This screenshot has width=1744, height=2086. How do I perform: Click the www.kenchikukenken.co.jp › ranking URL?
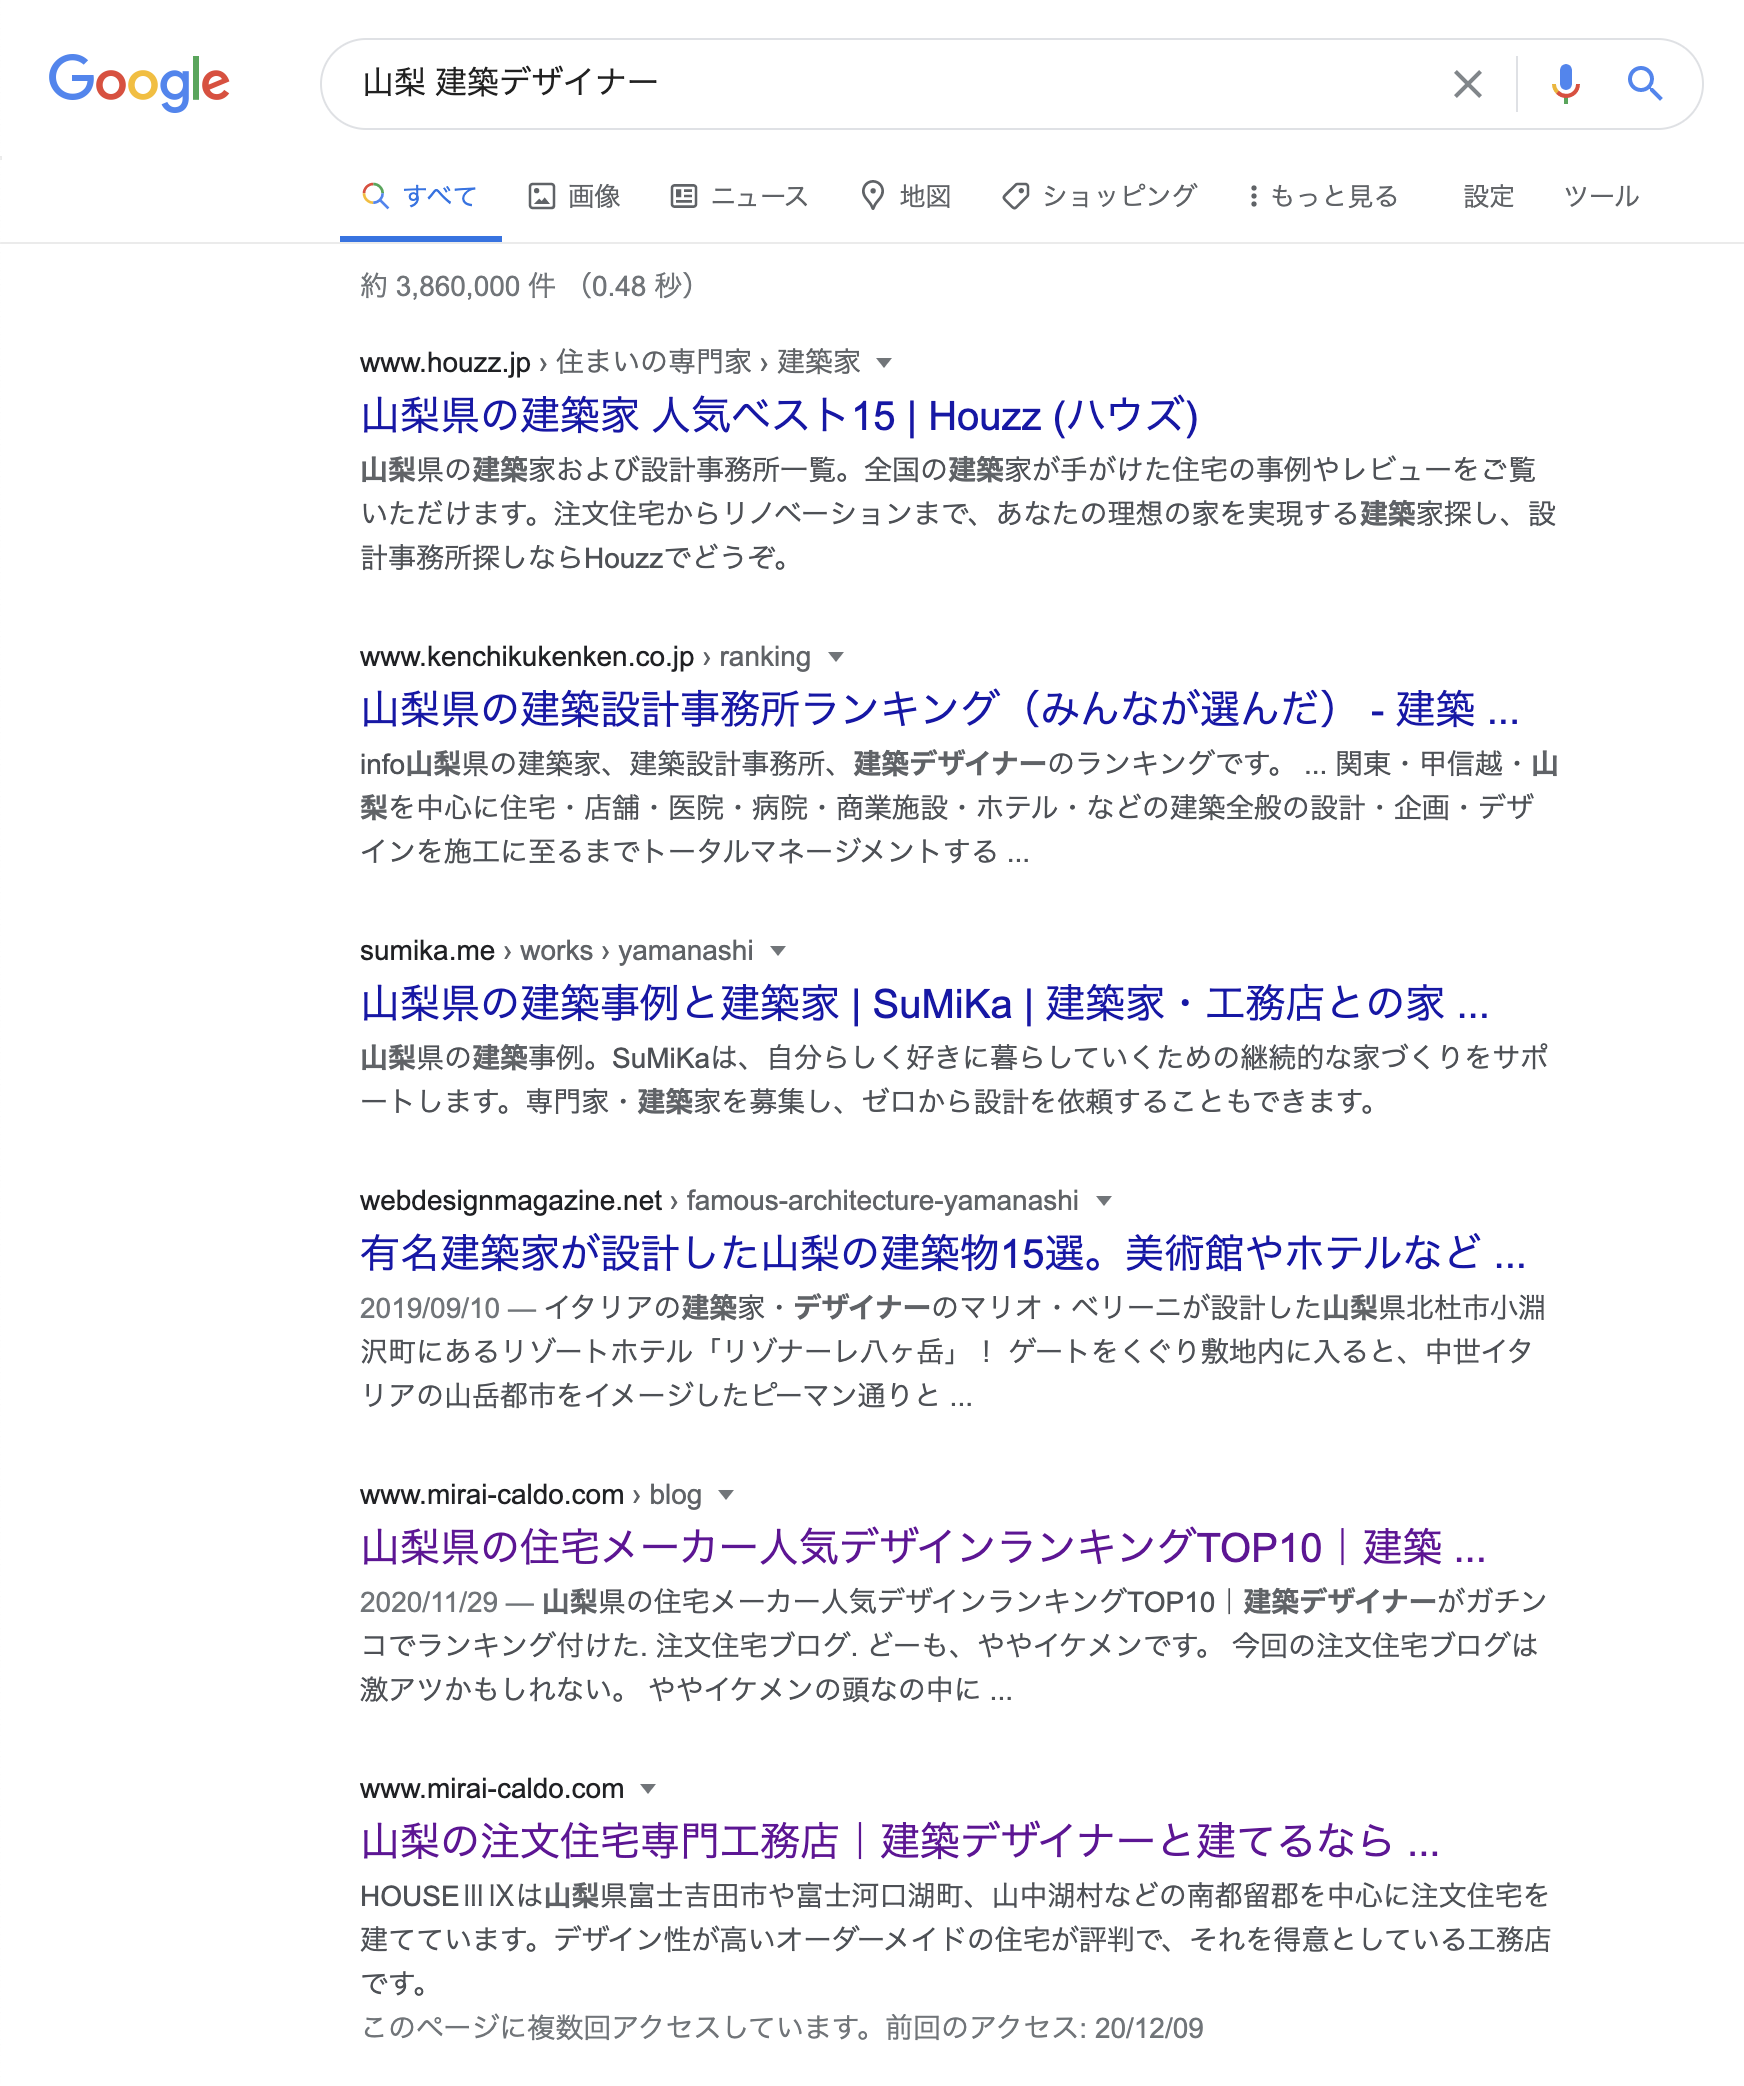[x=585, y=657]
